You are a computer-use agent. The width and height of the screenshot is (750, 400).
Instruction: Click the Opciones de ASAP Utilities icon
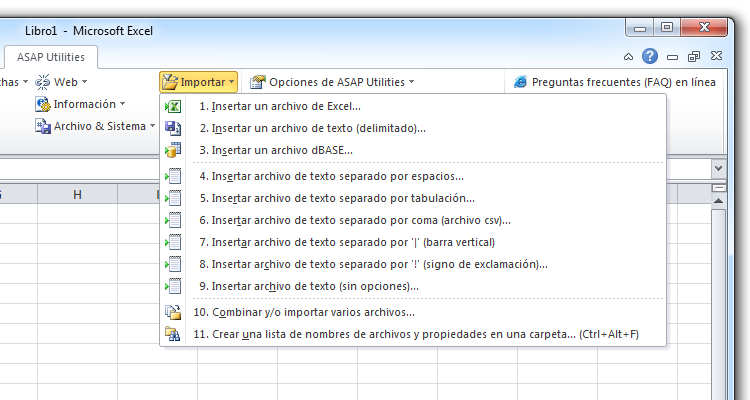(x=257, y=82)
